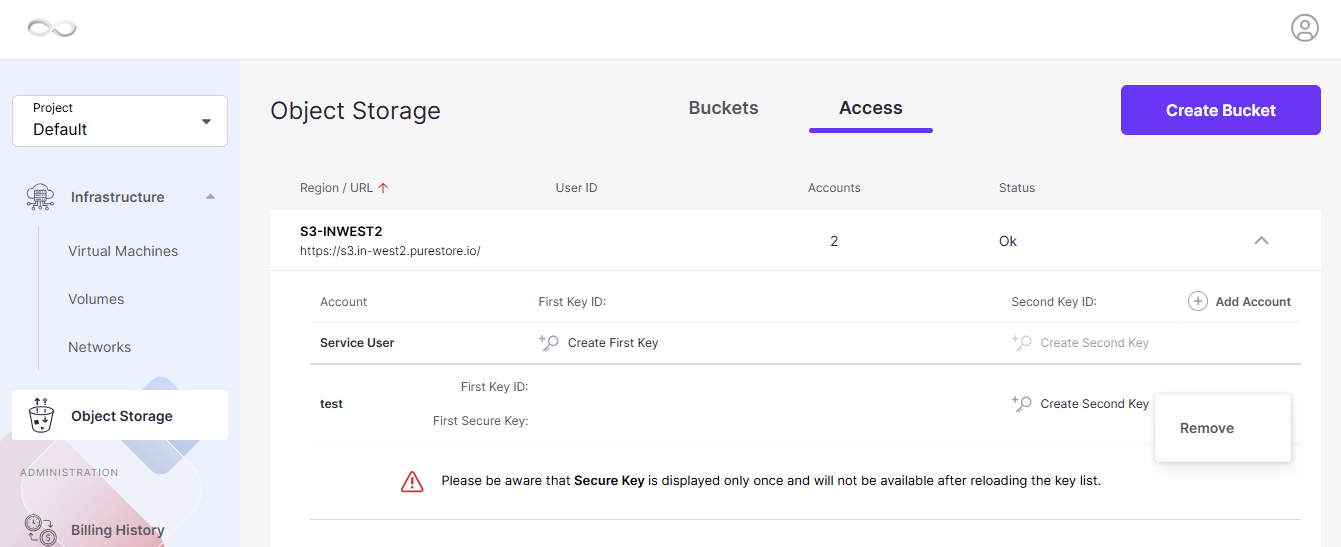Click the red warning triangle icon
This screenshot has height=547, width=1341.
(412, 481)
